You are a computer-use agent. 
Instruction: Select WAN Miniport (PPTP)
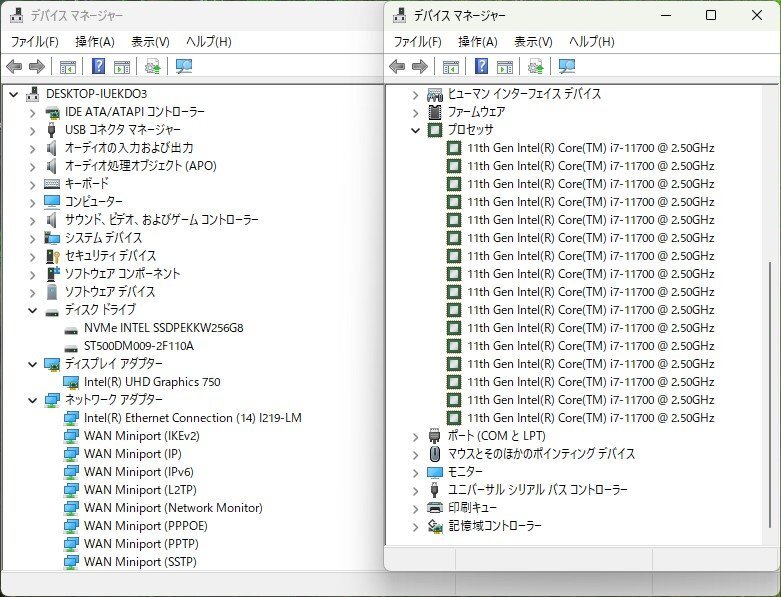141,544
